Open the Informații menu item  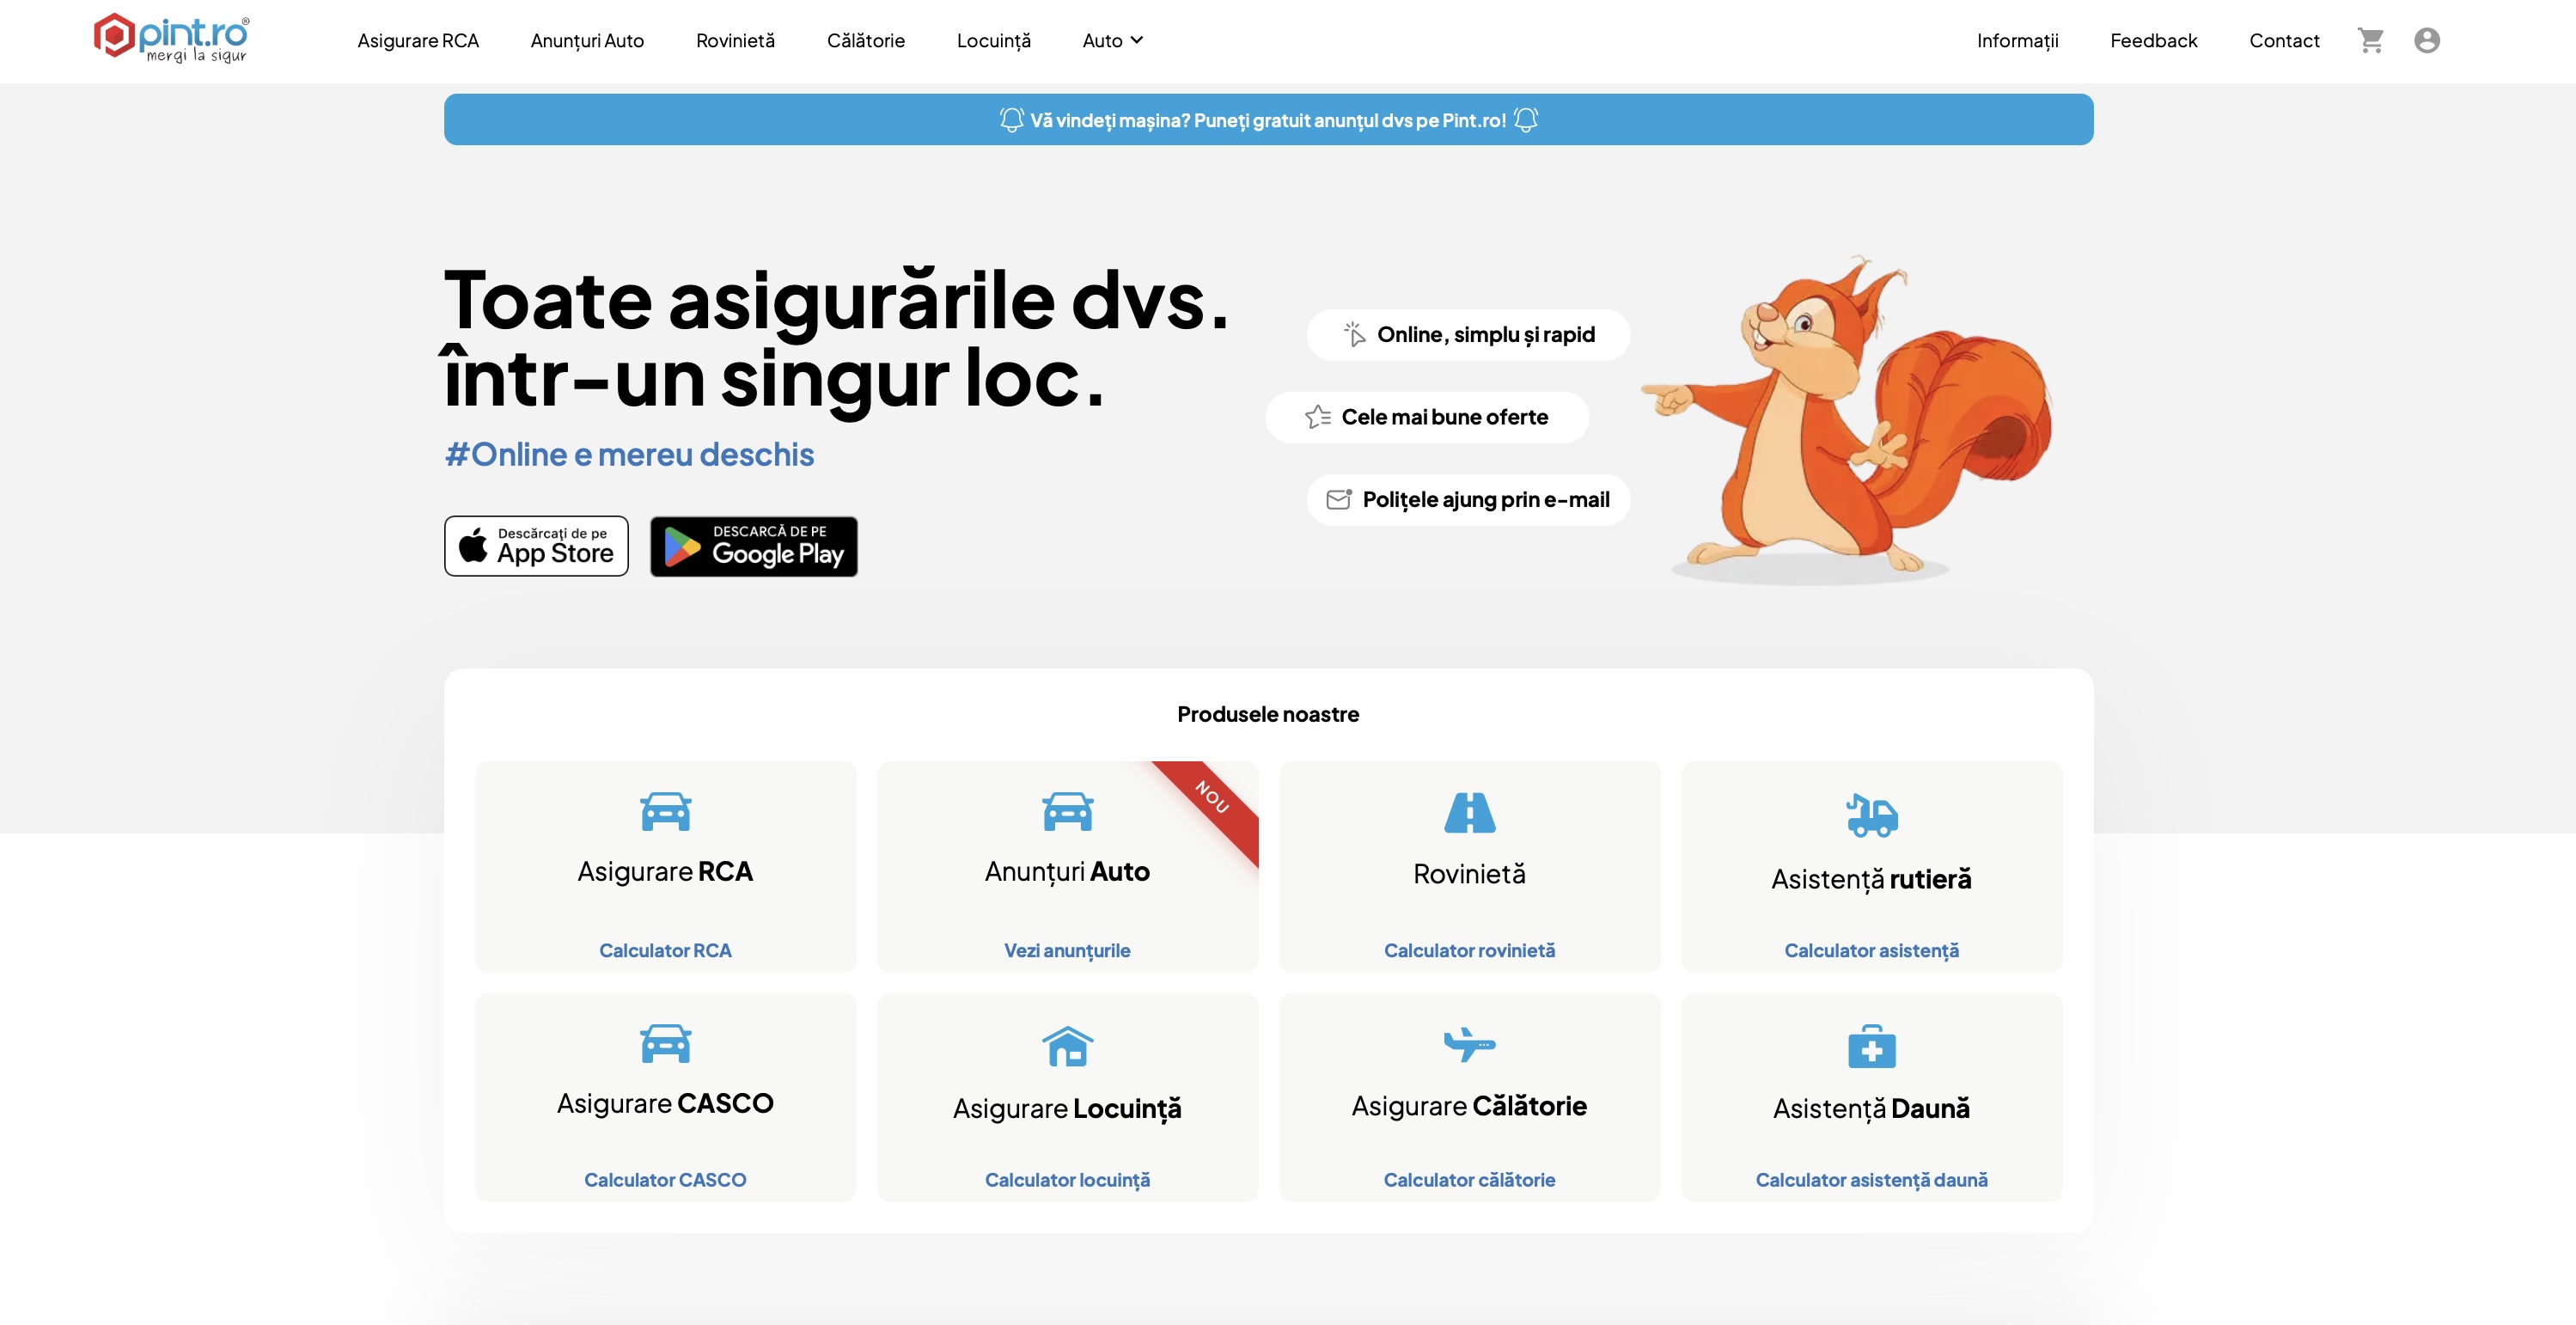(x=2017, y=41)
